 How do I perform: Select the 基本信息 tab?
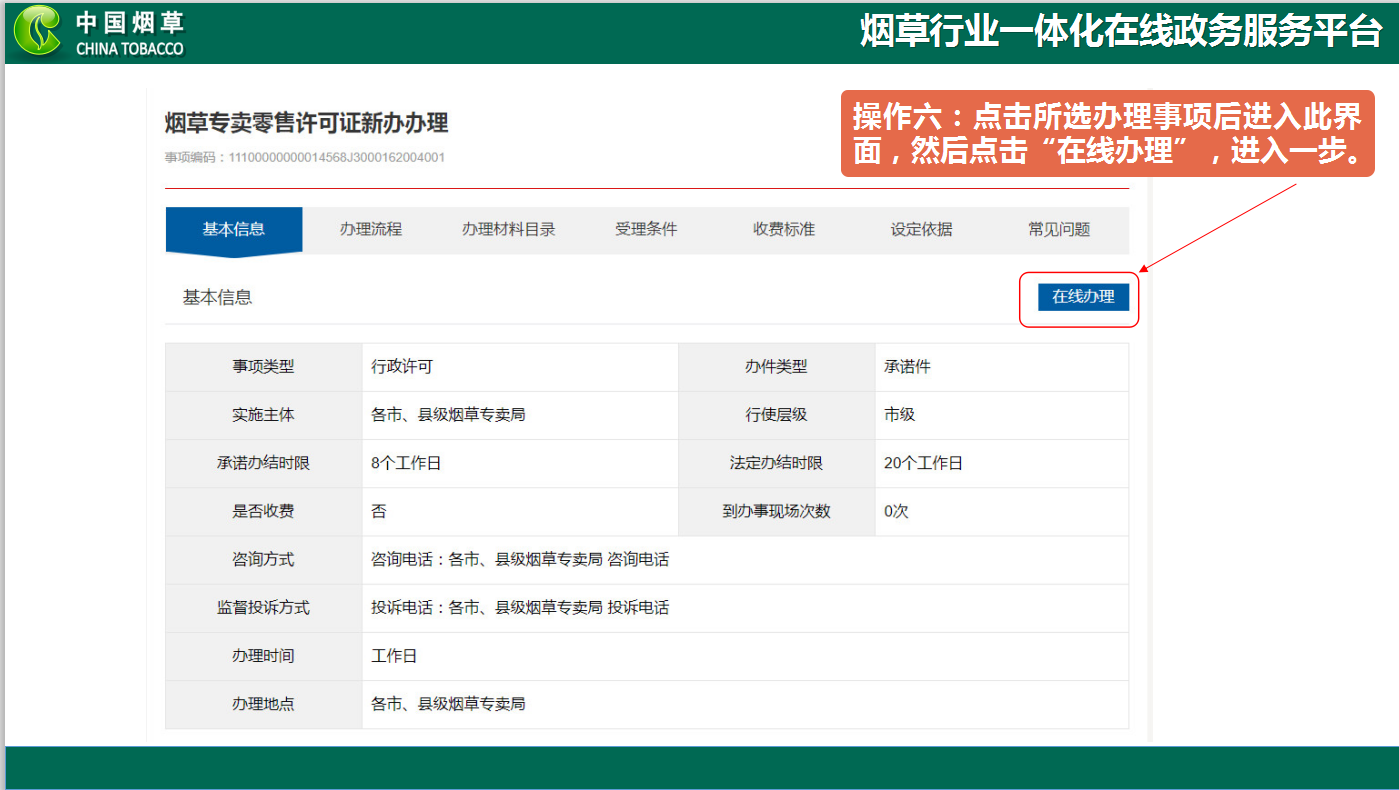coord(233,230)
